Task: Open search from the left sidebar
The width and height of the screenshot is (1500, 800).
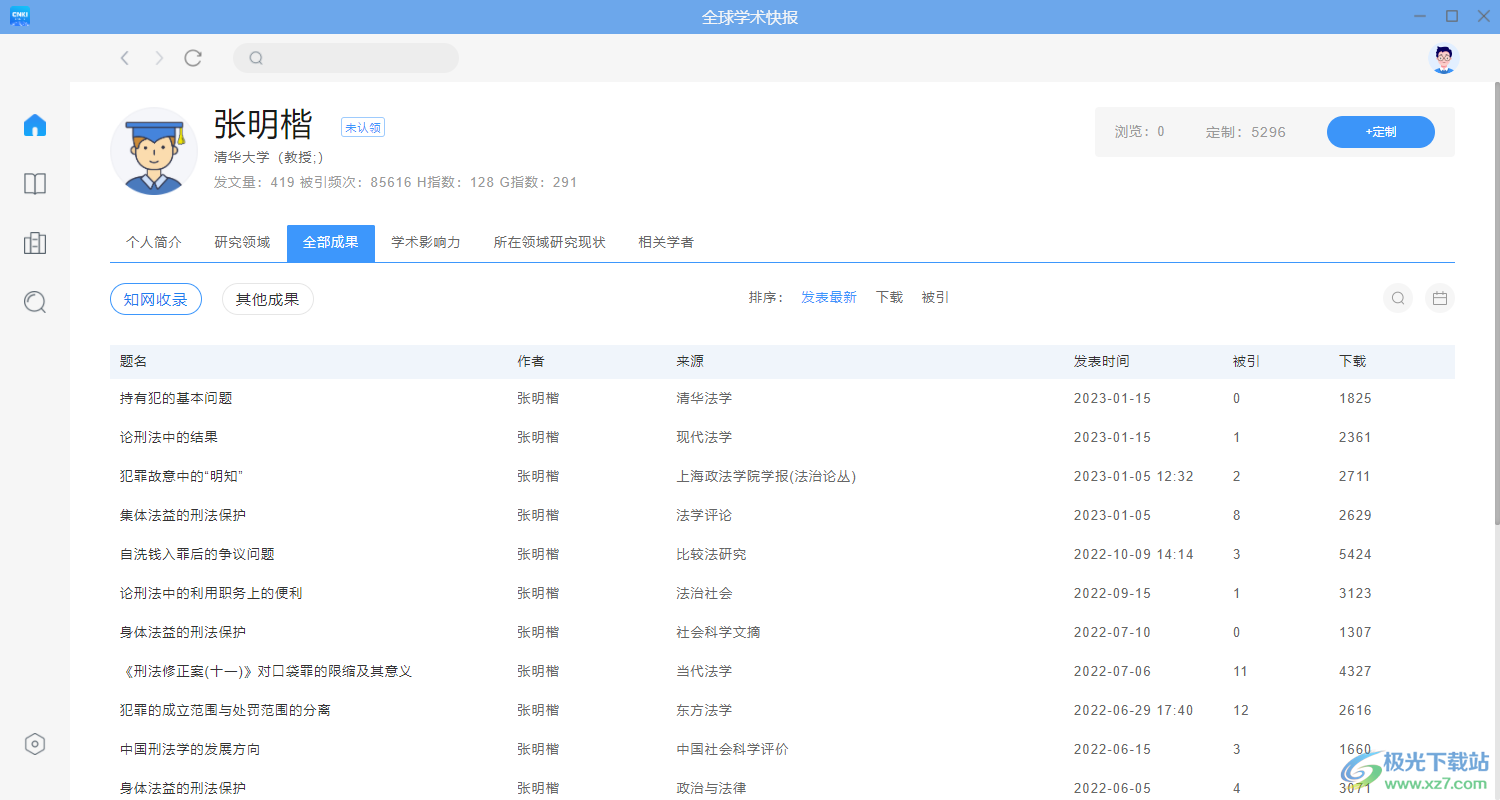Action: point(34,302)
